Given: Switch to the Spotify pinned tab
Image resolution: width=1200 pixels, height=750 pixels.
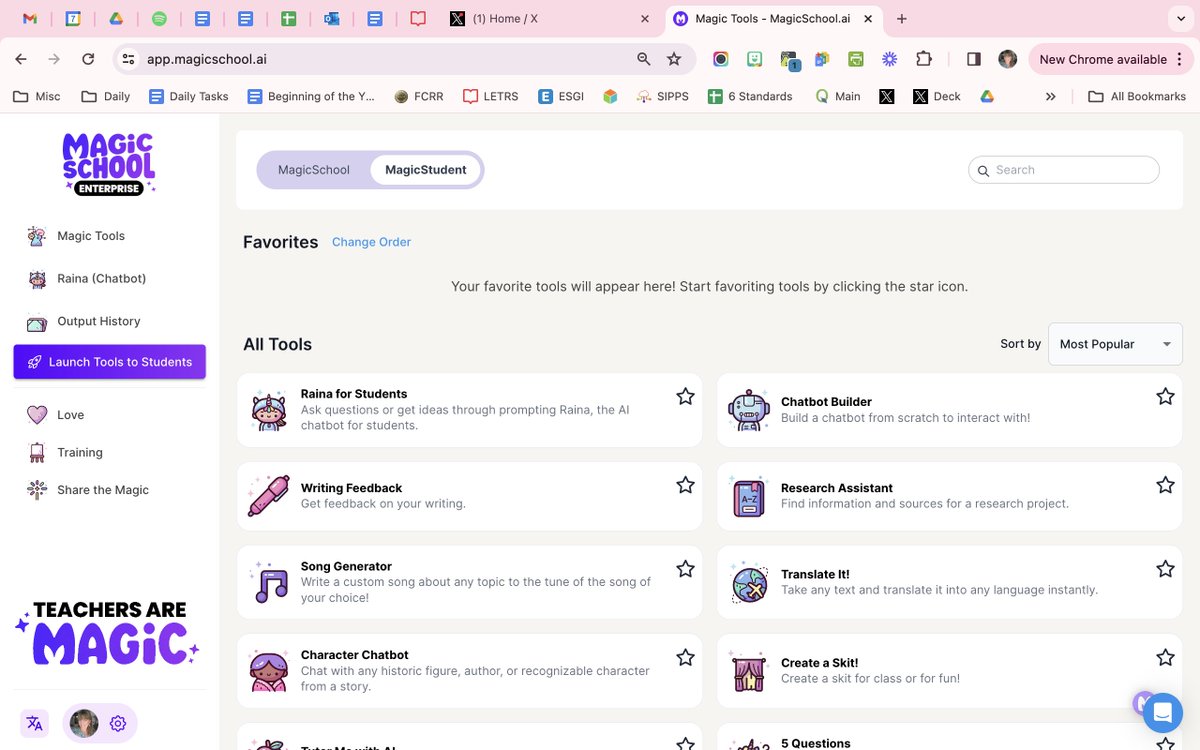Looking at the screenshot, I should (x=159, y=19).
